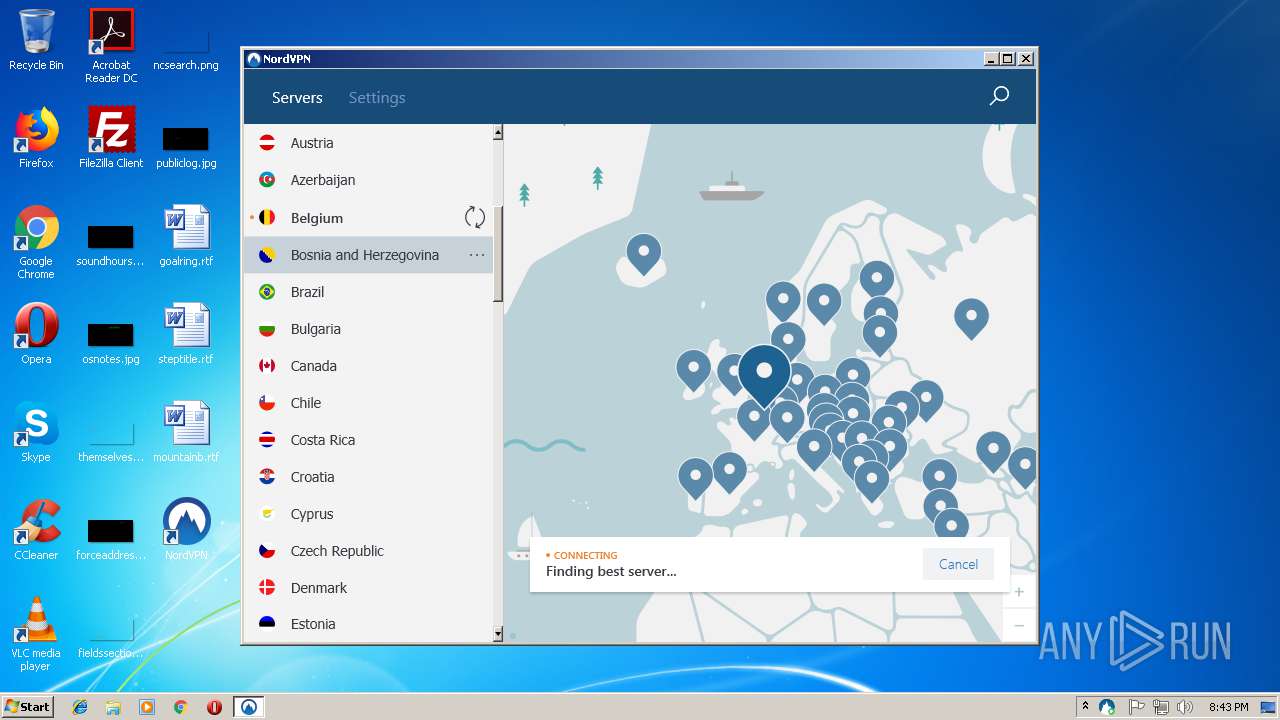This screenshot has height=720, width=1280.
Task: Click the Belgium reconnect spinner icon
Action: pyautogui.click(x=475, y=217)
